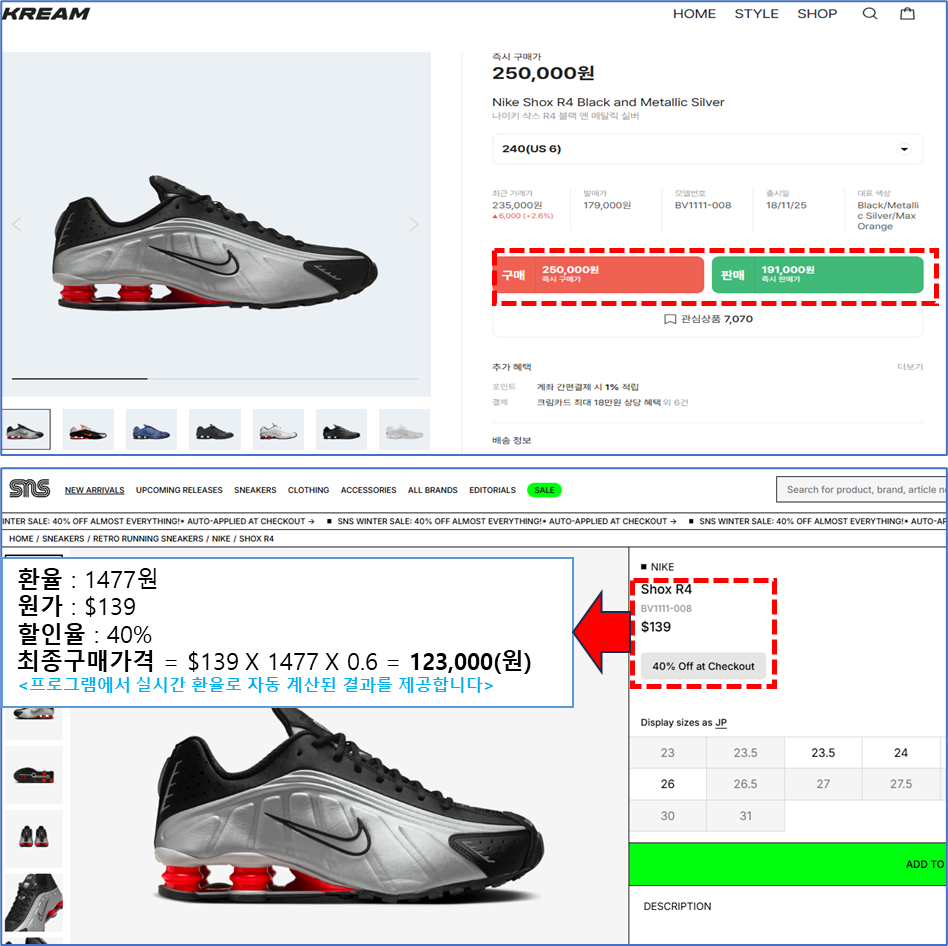The image size is (948, 946).
Task: Open the KREAM search magnifier icon
Action: (869, 13)
